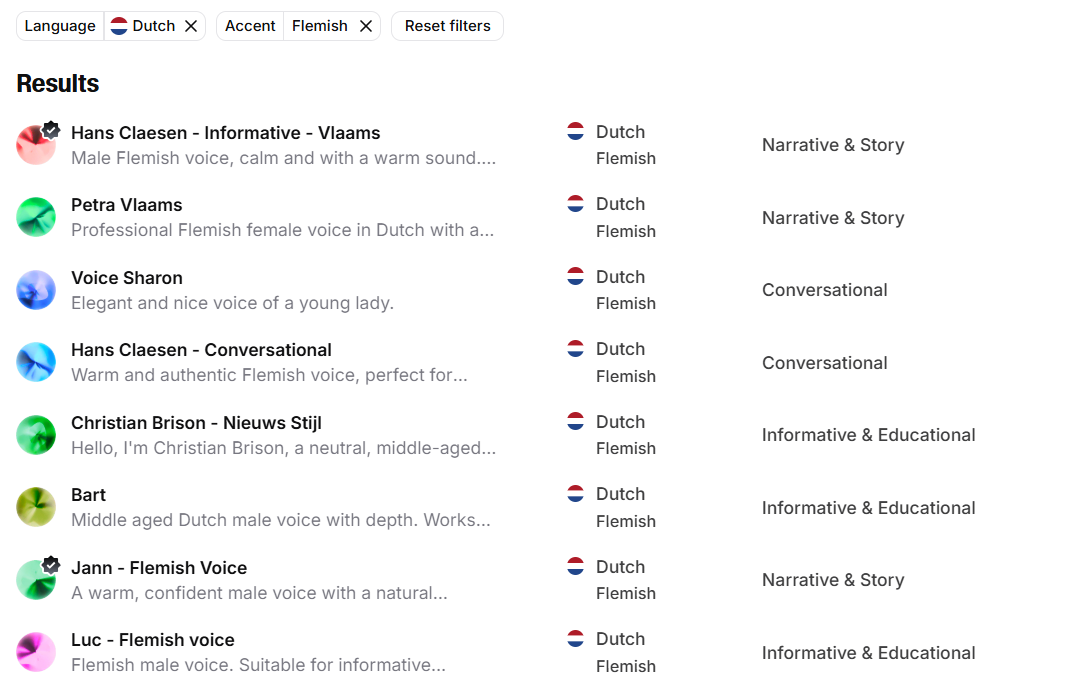This screenshot has width=1081, height=692.
Task: Click the Voice Sharon avatar icon
Action: [36, 290]
